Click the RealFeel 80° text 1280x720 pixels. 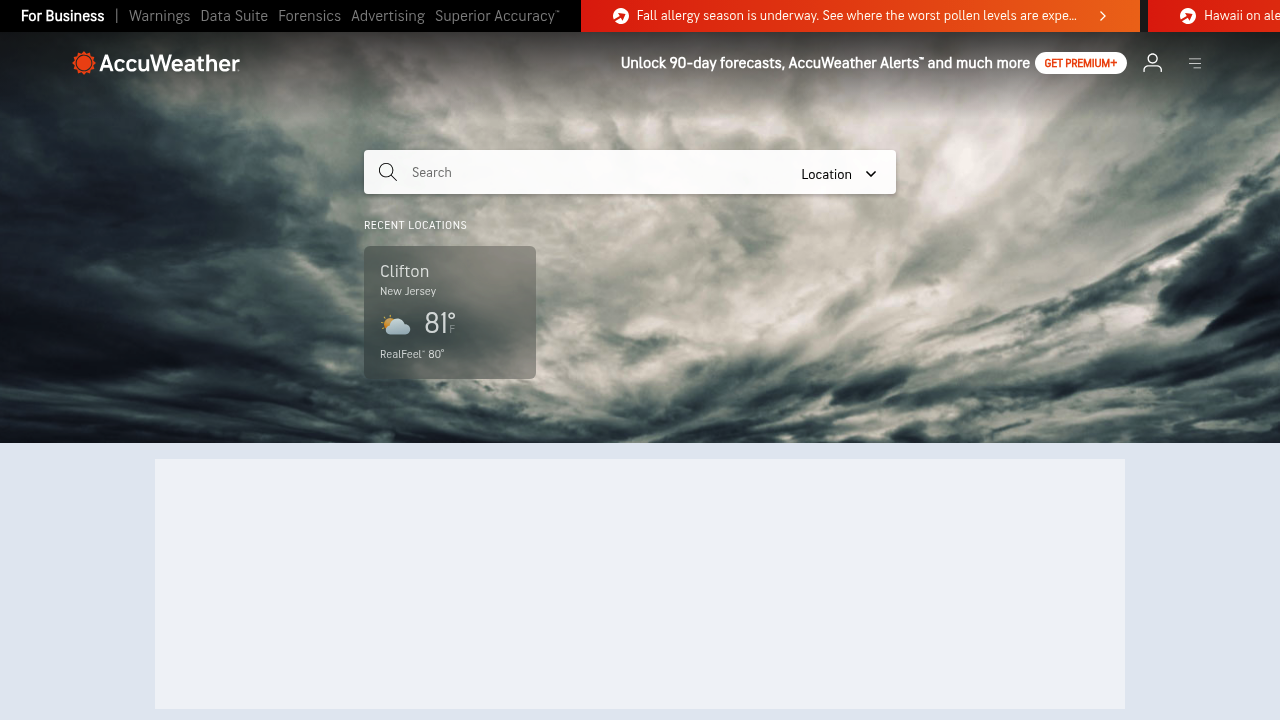[x=412, y=354]
